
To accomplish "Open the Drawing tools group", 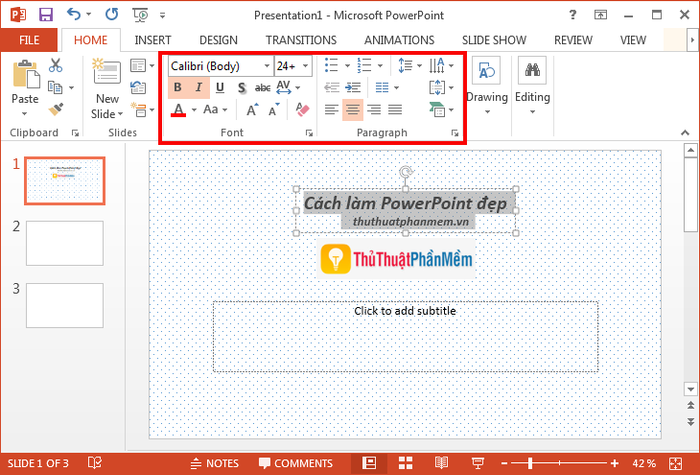I will pyautogui.click(x=487, y=85).
